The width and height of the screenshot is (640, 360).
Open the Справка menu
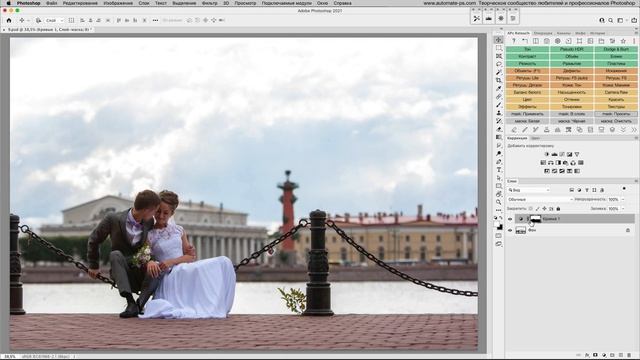coord(342,3)
